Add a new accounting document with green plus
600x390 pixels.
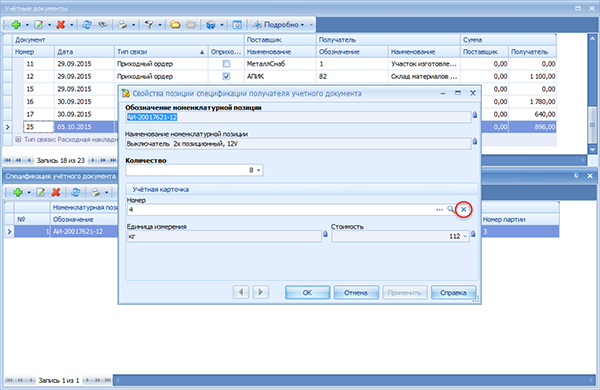pyautogui.click(x=16, y=25)
